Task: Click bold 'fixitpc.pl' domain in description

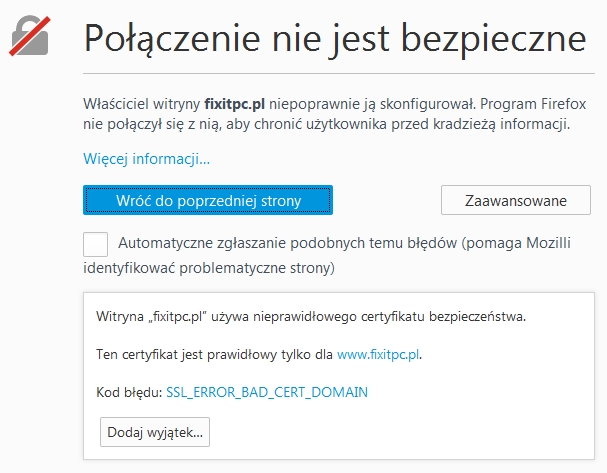Action: click(235, 104)
